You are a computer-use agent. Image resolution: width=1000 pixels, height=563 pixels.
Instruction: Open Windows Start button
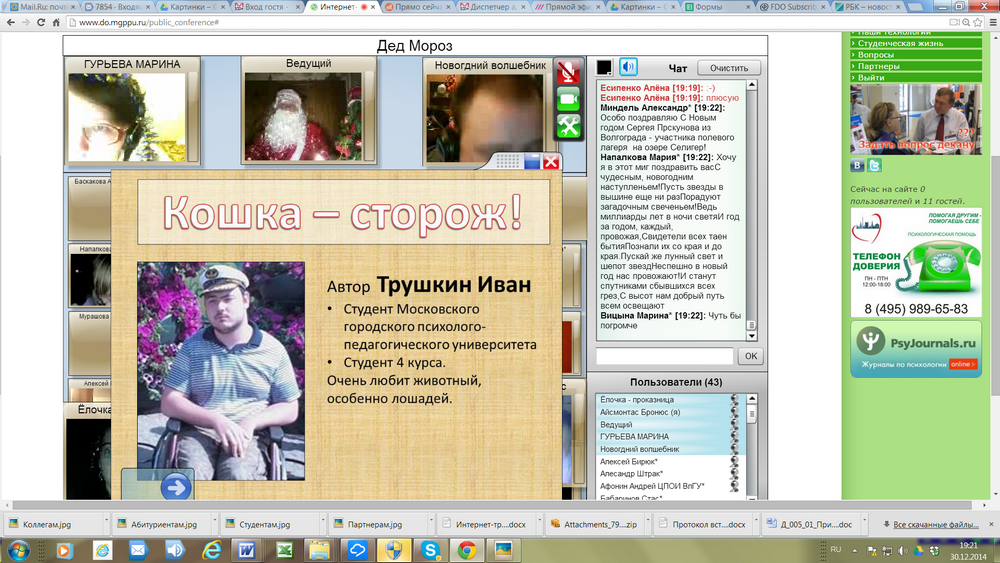[18, 550]
